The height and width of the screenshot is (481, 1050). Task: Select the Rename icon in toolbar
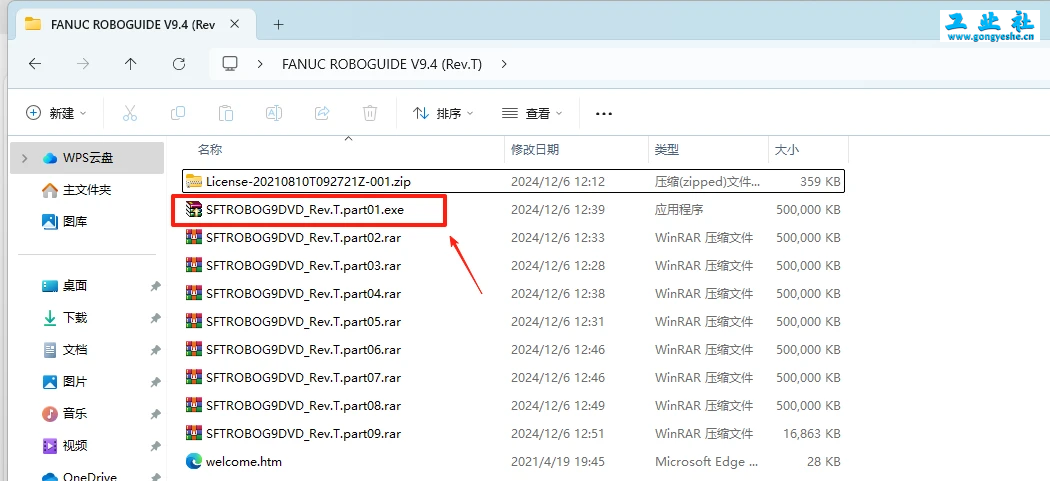tap(274, 113)
